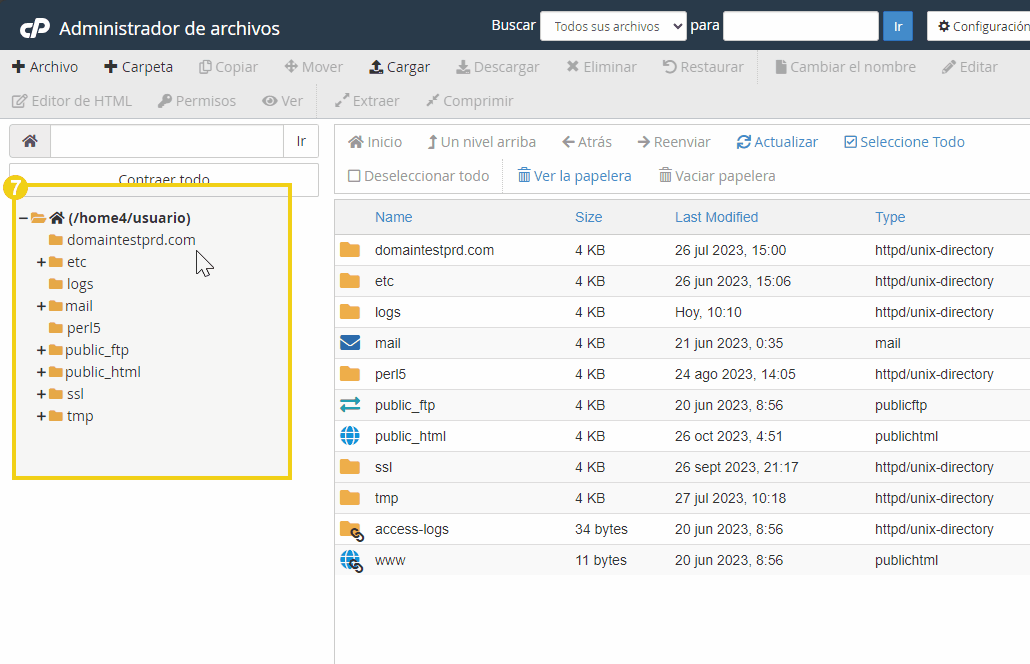Click the Comprimir toolbar button

[469, 101]
